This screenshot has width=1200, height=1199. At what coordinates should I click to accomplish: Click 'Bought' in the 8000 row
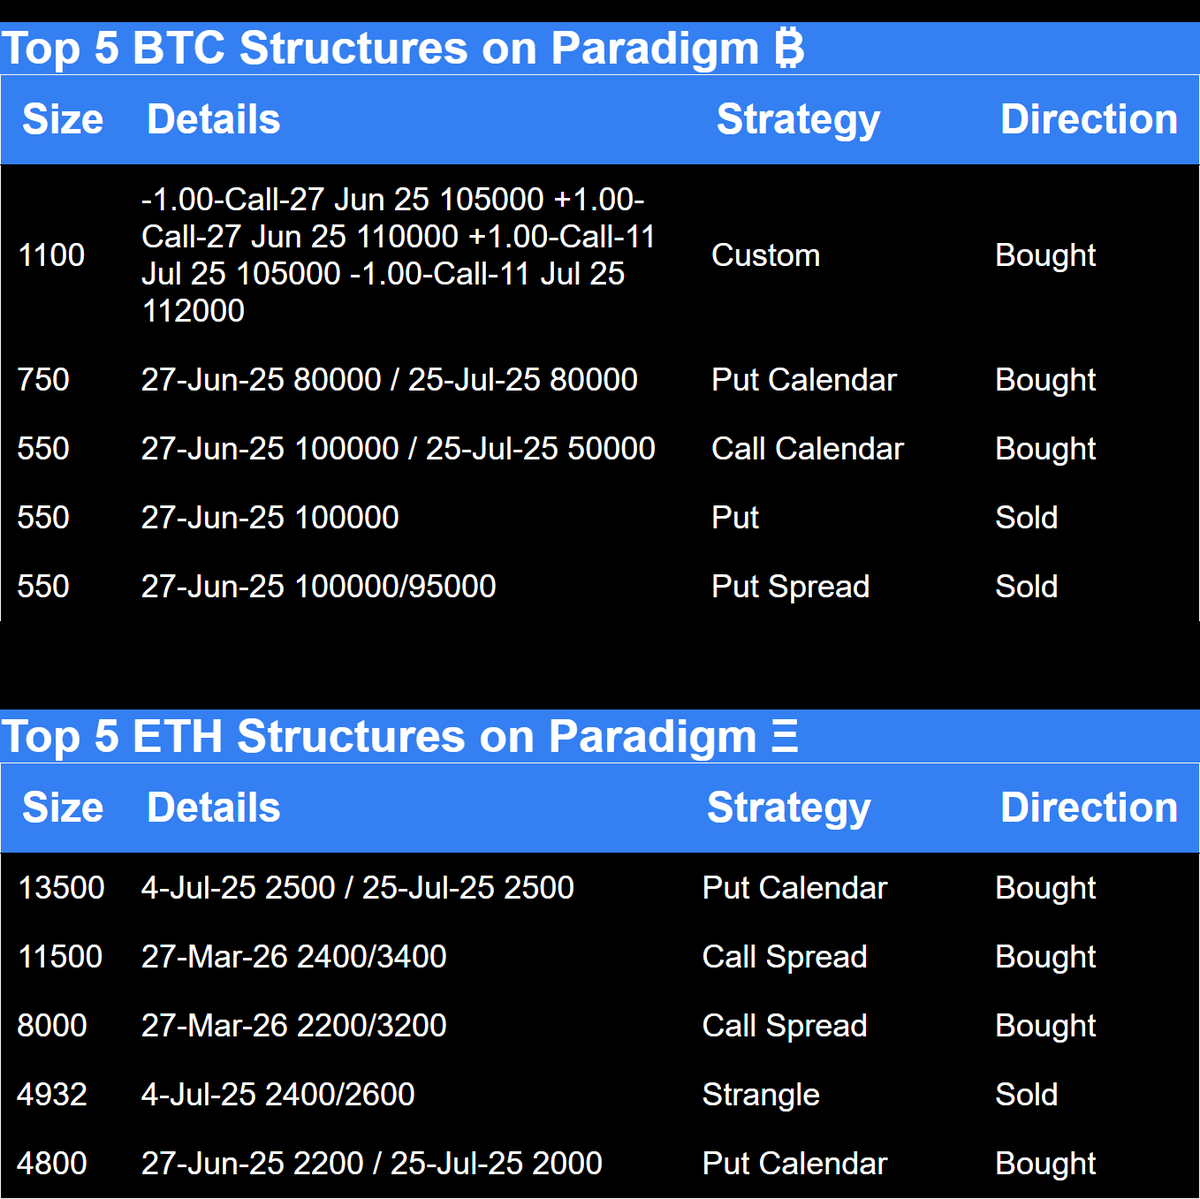[x=1045, y=1027]
